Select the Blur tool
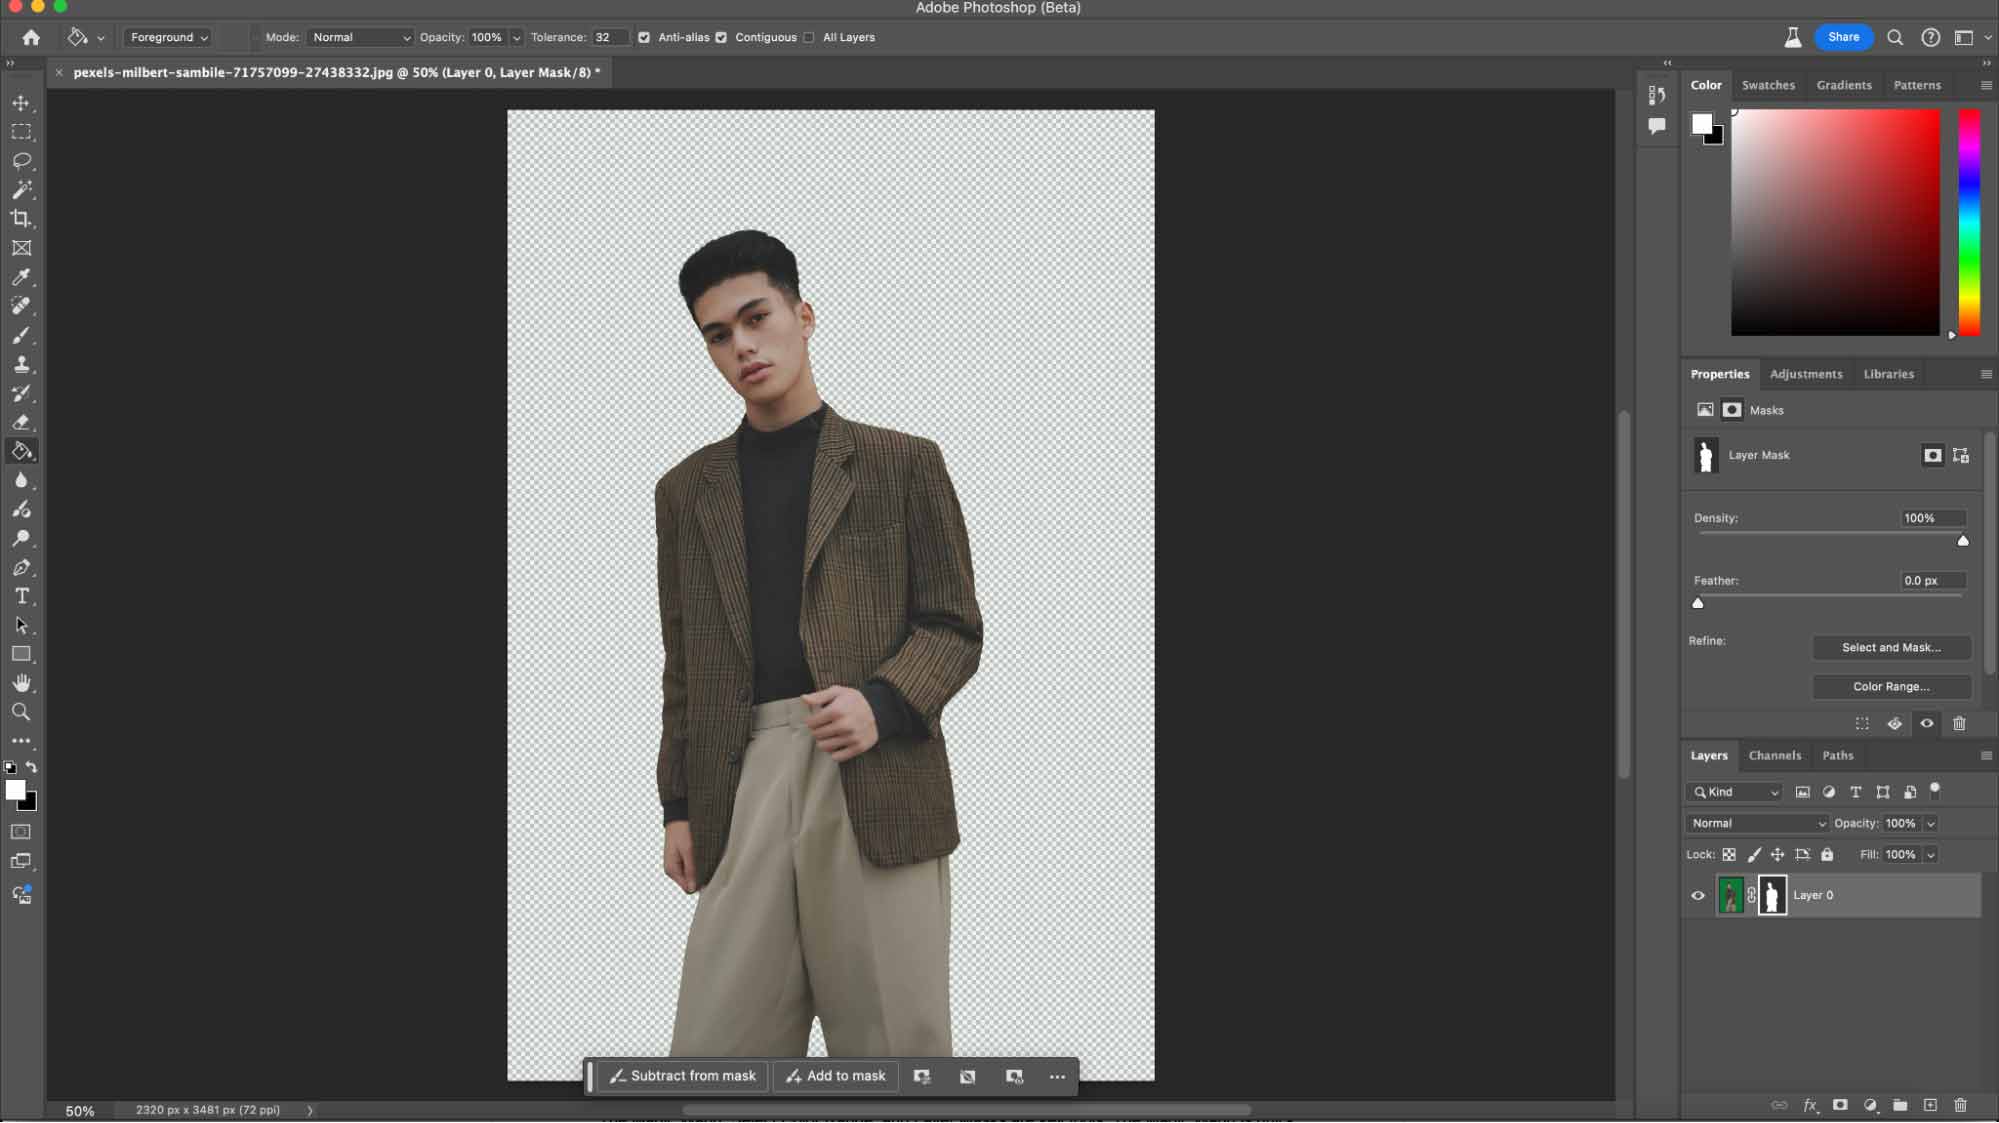 21,480
